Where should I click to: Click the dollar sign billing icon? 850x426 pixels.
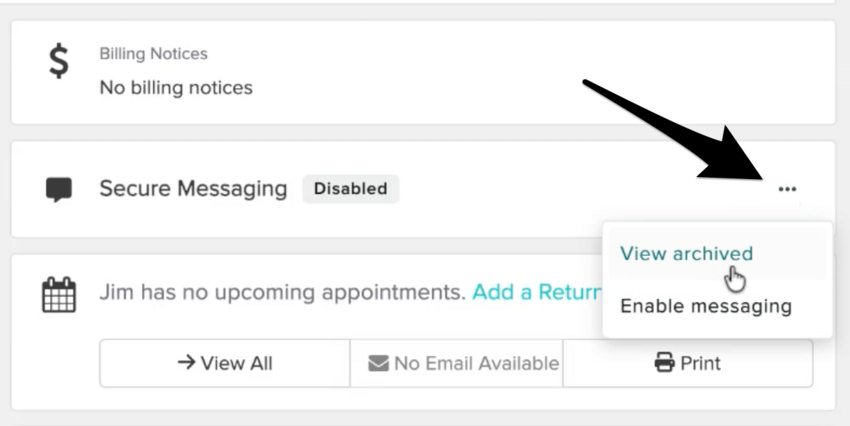click(x=60, y=62)
